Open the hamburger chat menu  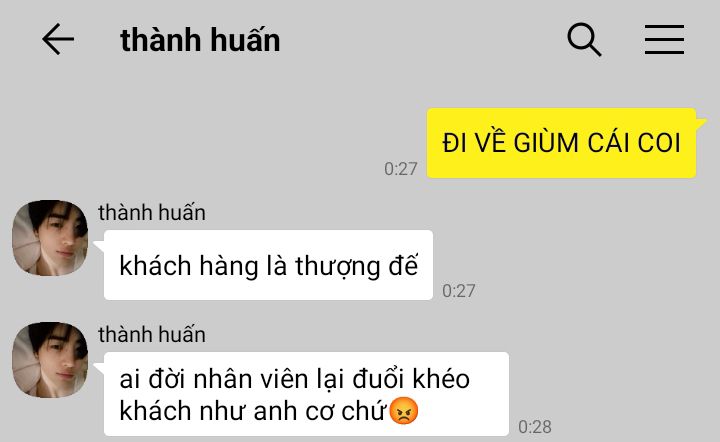(x=664, y=39)
